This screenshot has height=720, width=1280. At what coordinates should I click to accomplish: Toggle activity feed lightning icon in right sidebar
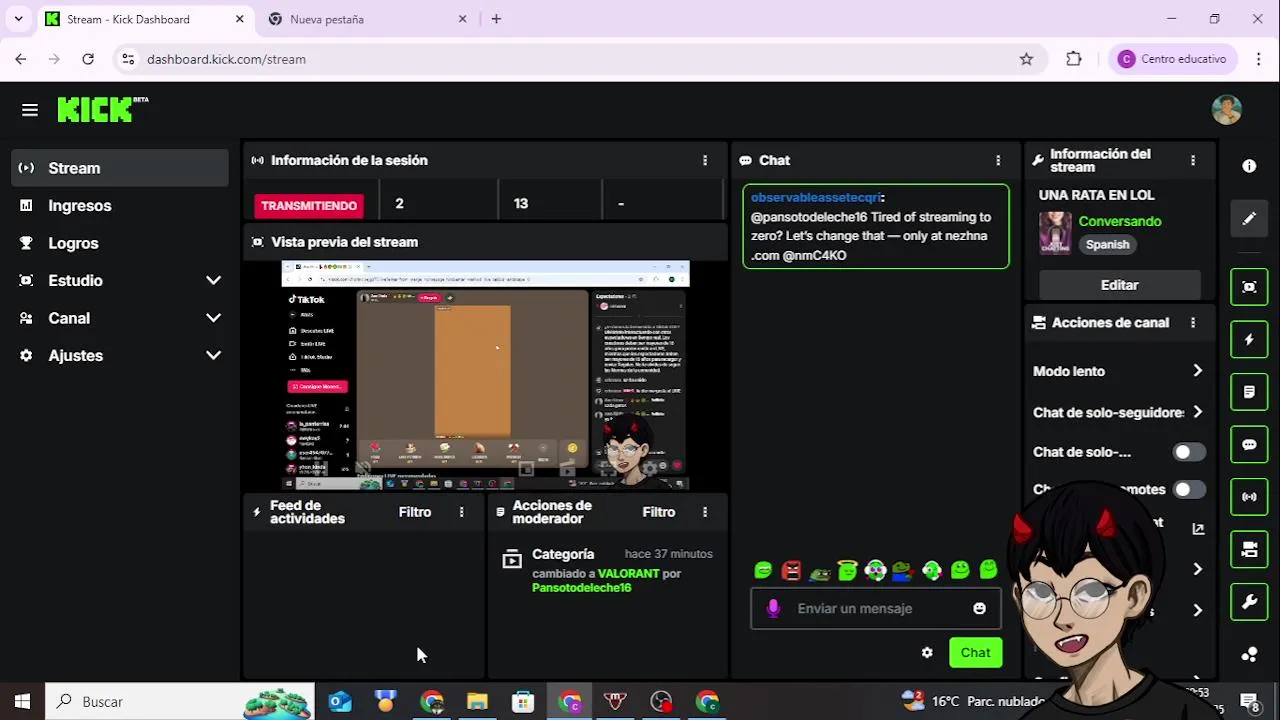[1249, 340]
